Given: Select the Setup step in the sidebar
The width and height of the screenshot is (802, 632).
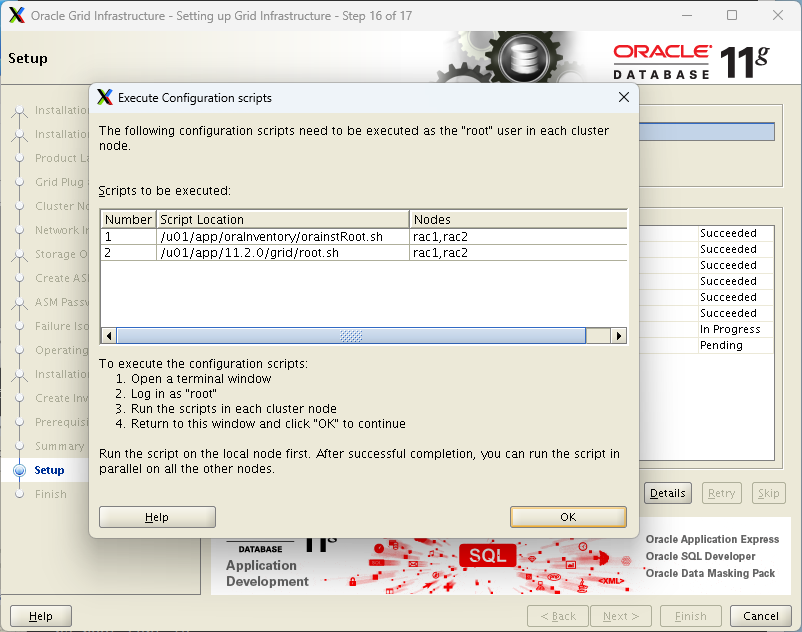Looking at the screenshot, I should [49, 470].
